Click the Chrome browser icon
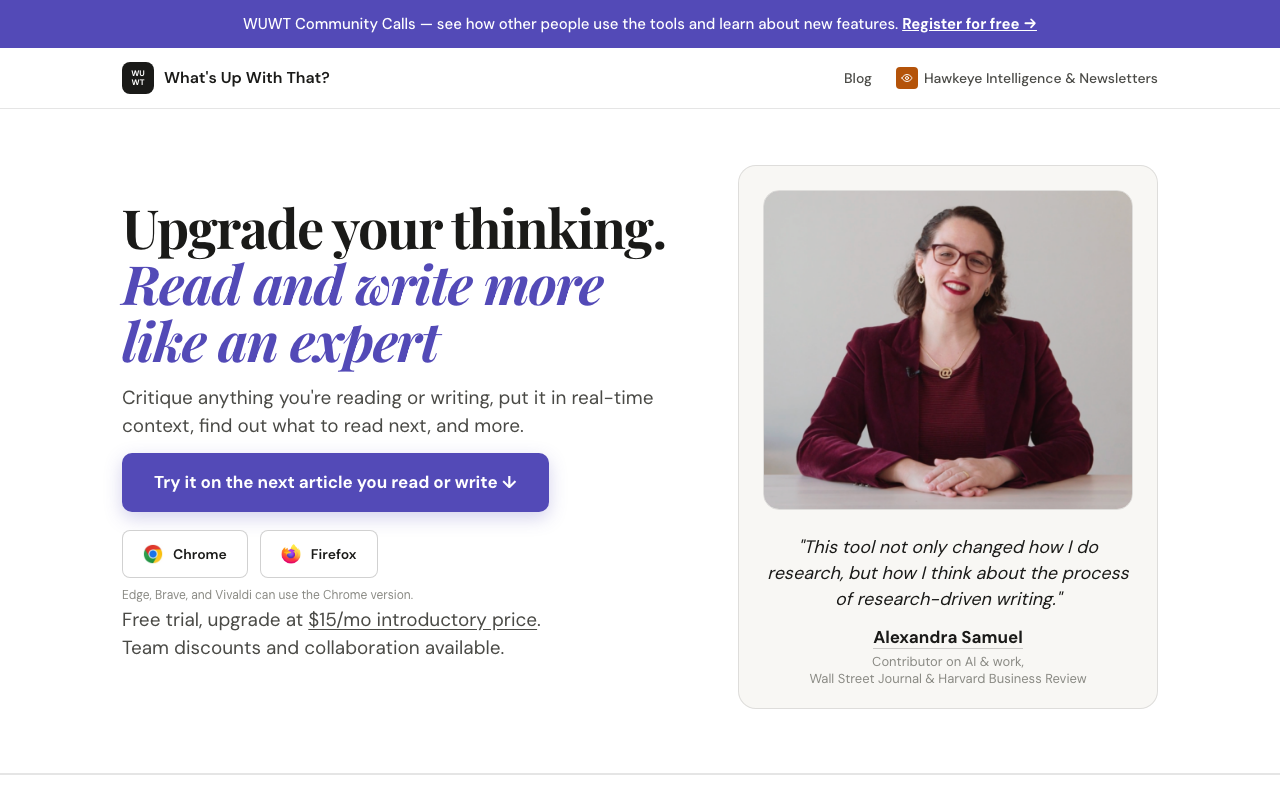Screen dimensions: 1280x800 coord(153,554)
